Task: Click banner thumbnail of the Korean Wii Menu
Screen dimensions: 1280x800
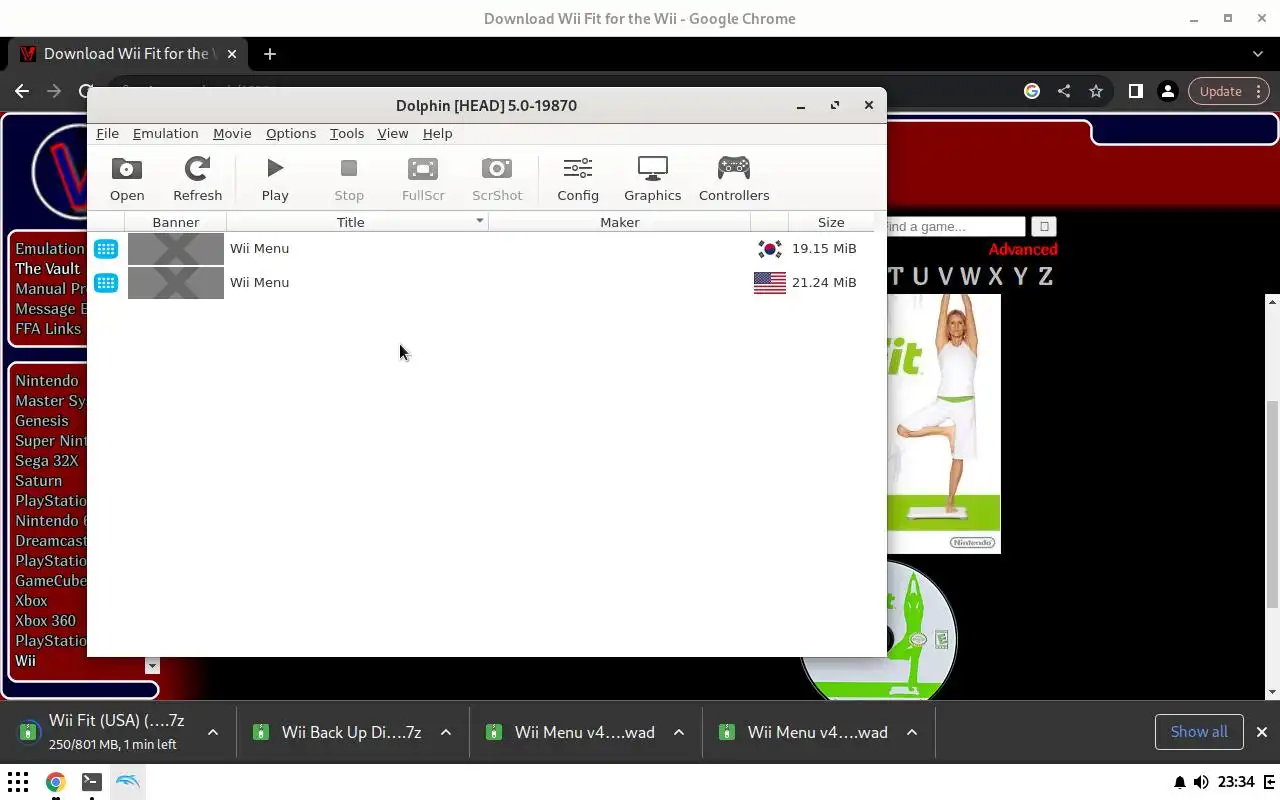Action: click(x=176, y=249)
